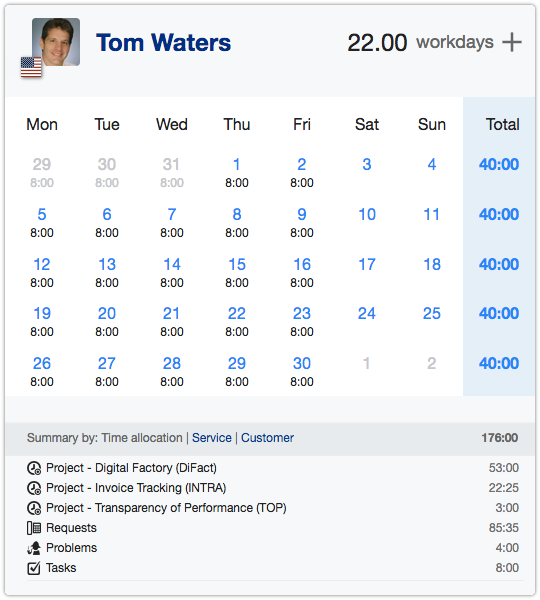This screenshot has height=600, width=540.
Task: Click the Digital Factory project clock icon
Action: [34, 468]
